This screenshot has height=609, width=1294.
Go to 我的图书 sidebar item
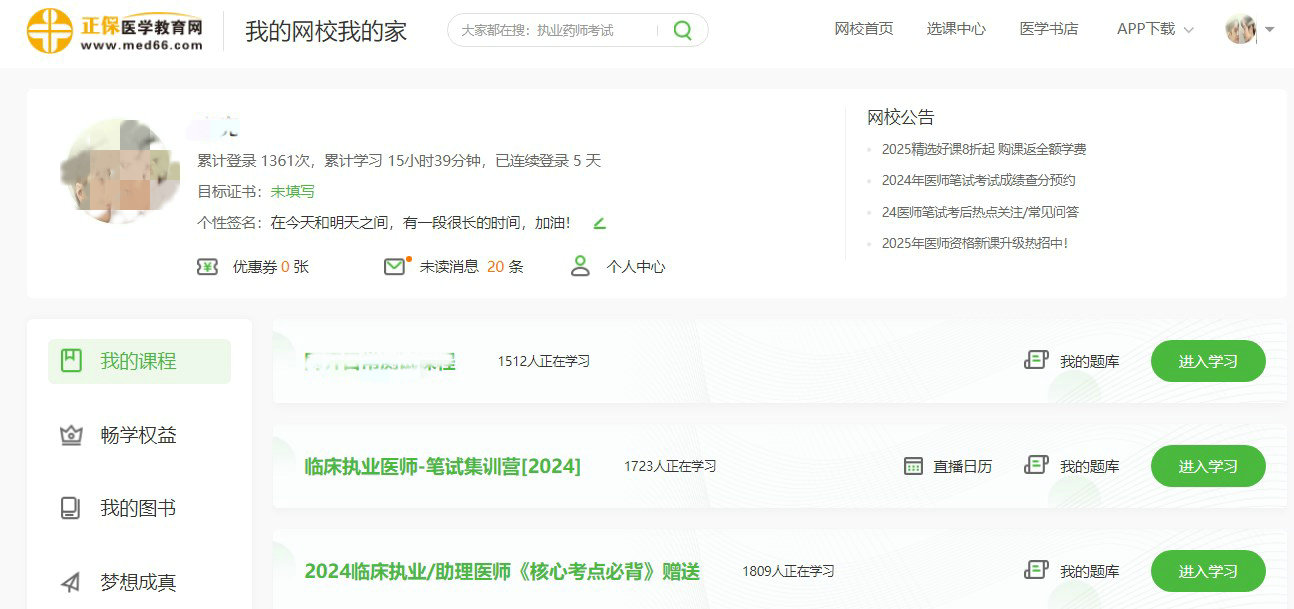pos(139,508)
